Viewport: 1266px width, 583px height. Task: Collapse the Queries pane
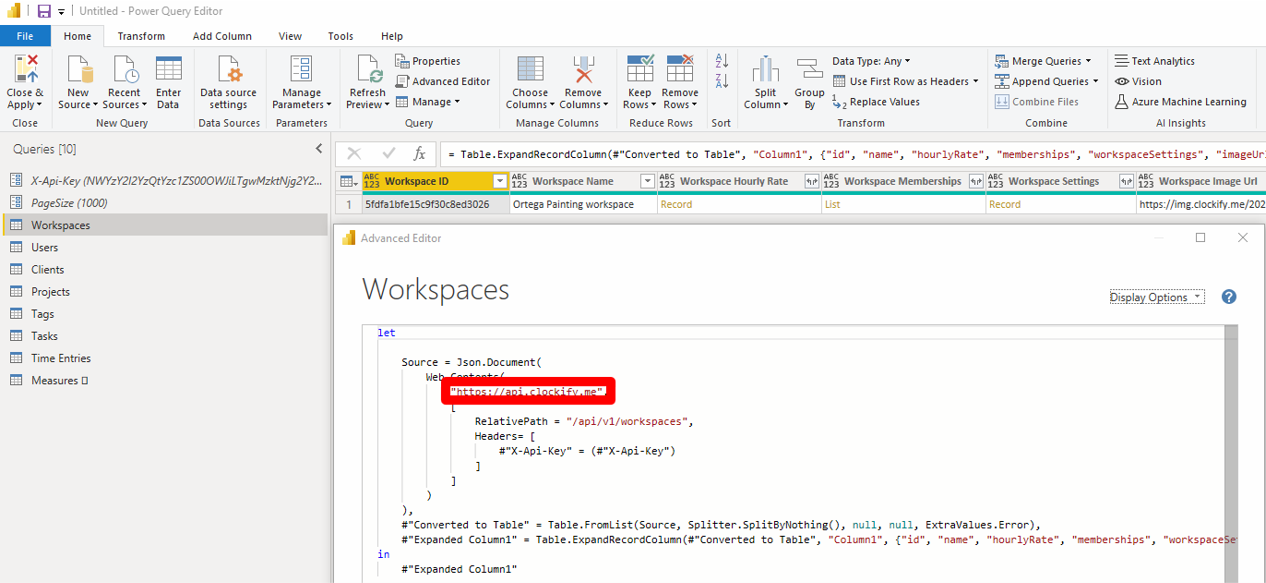point(319,148)
